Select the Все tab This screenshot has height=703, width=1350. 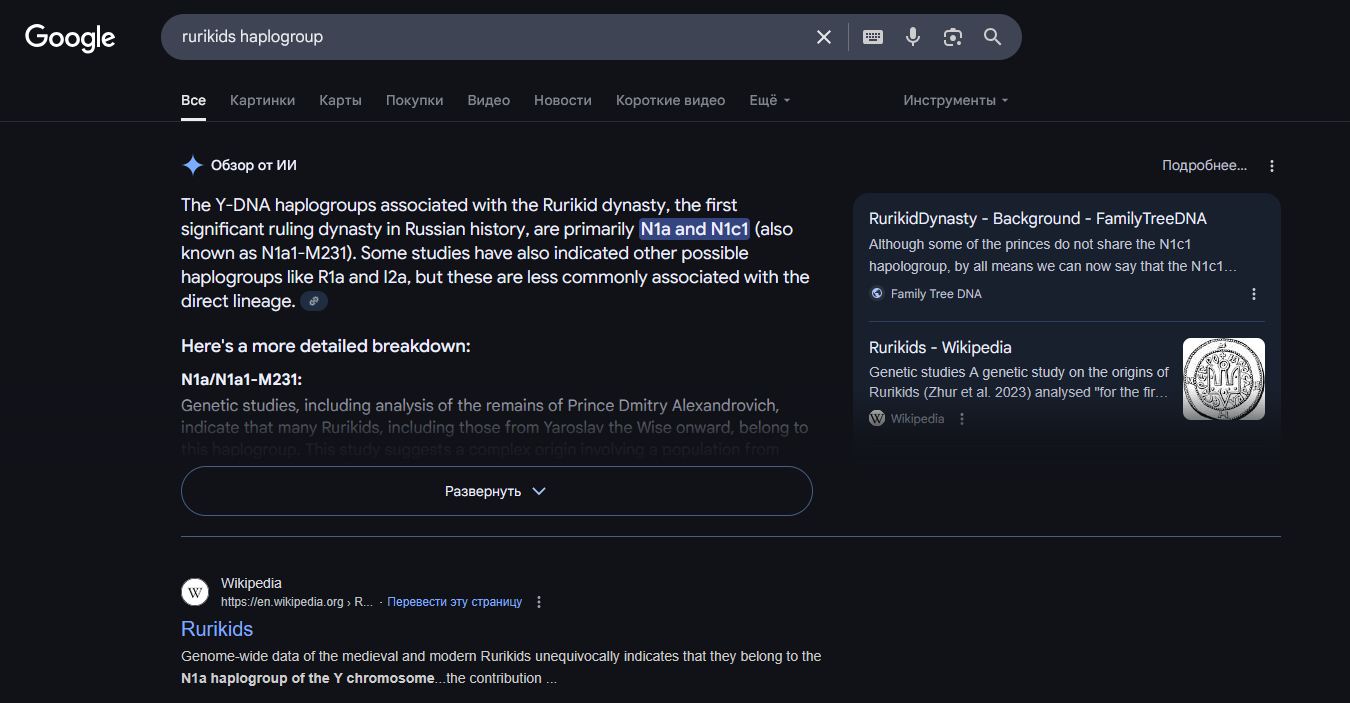pos(194,100)
